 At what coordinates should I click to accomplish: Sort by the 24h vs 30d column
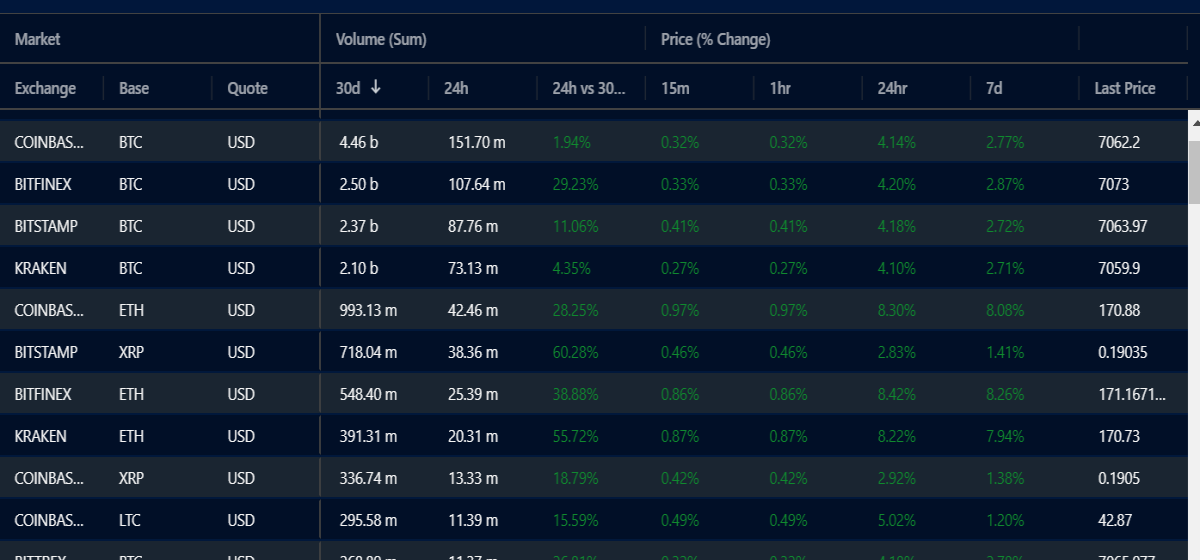pyautogui.click(x=588, y=88)
